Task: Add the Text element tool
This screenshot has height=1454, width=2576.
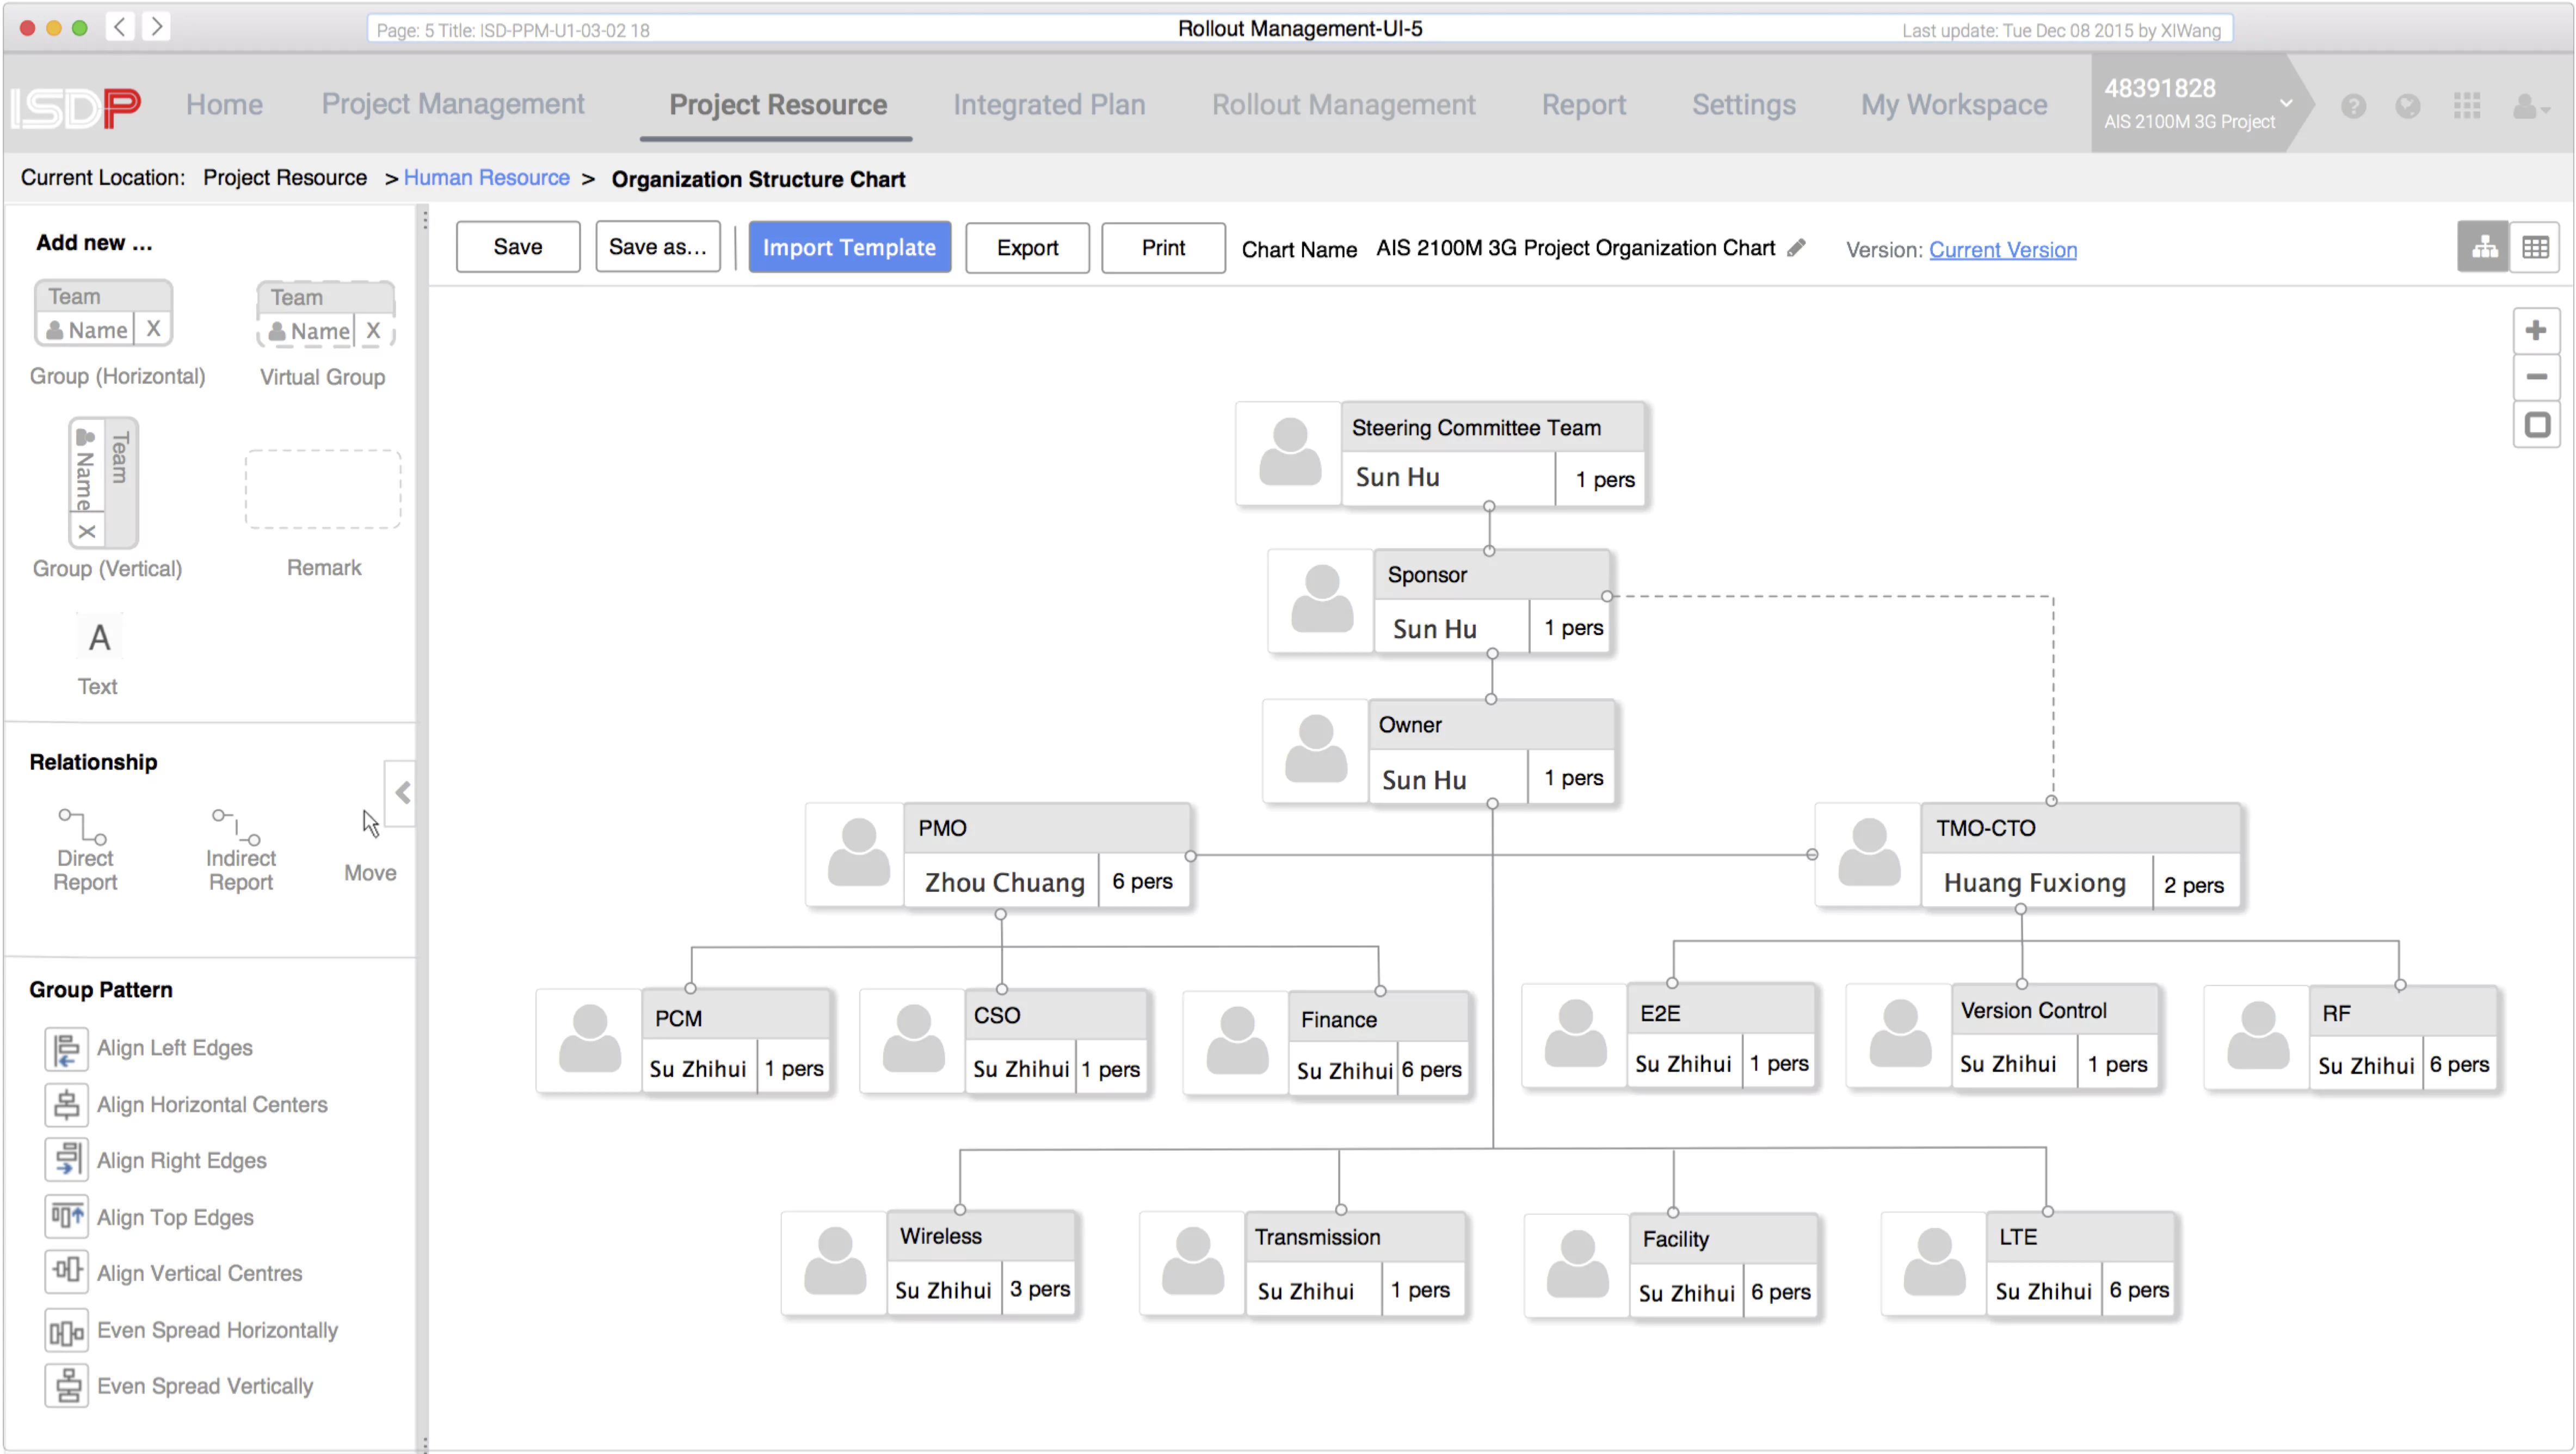Action: [x=98, y=638]
